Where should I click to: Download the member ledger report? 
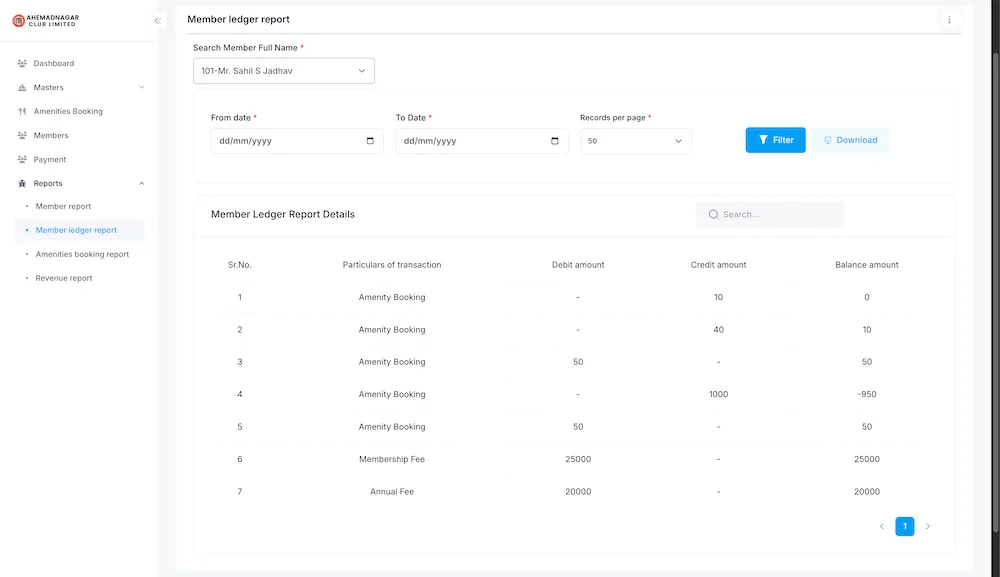[850, 140]
